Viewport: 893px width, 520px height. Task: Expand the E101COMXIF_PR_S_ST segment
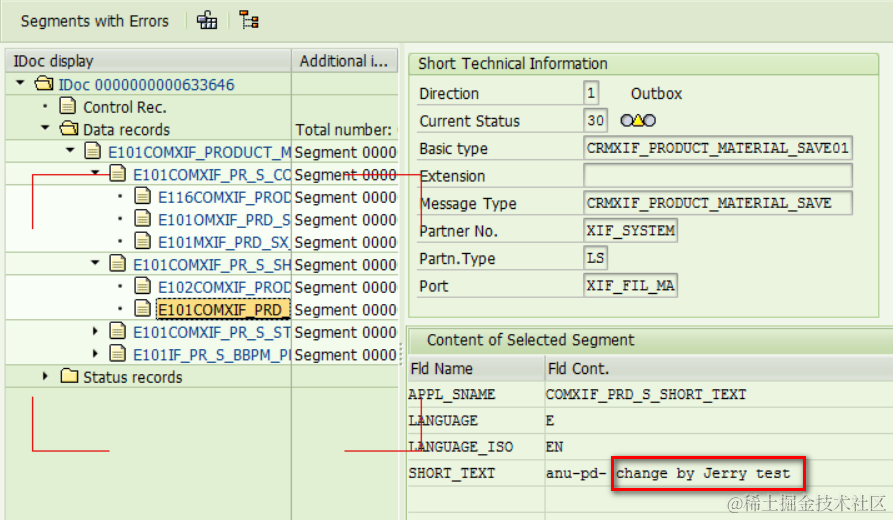tap(95, 331)
